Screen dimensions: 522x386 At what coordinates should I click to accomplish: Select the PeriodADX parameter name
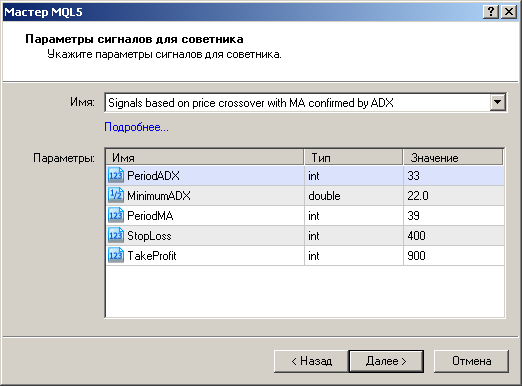point(153,176)
